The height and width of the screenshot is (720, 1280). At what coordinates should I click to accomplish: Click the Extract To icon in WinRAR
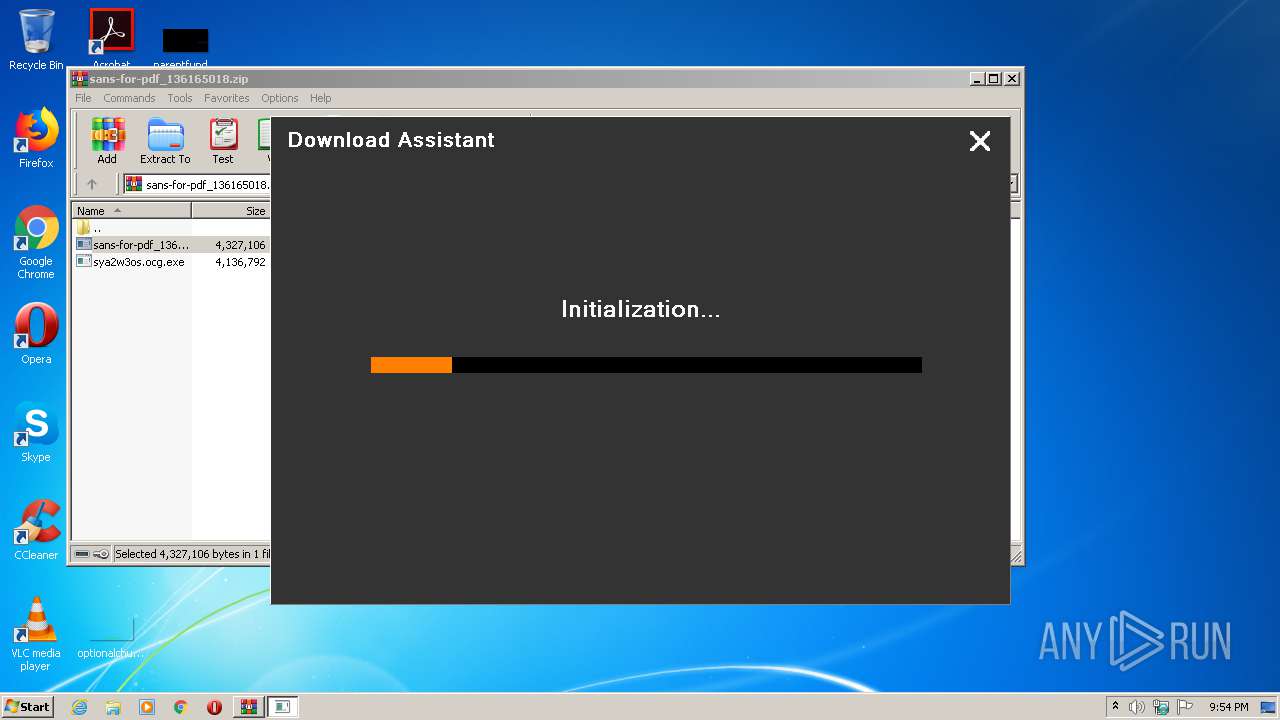point(165,141)
